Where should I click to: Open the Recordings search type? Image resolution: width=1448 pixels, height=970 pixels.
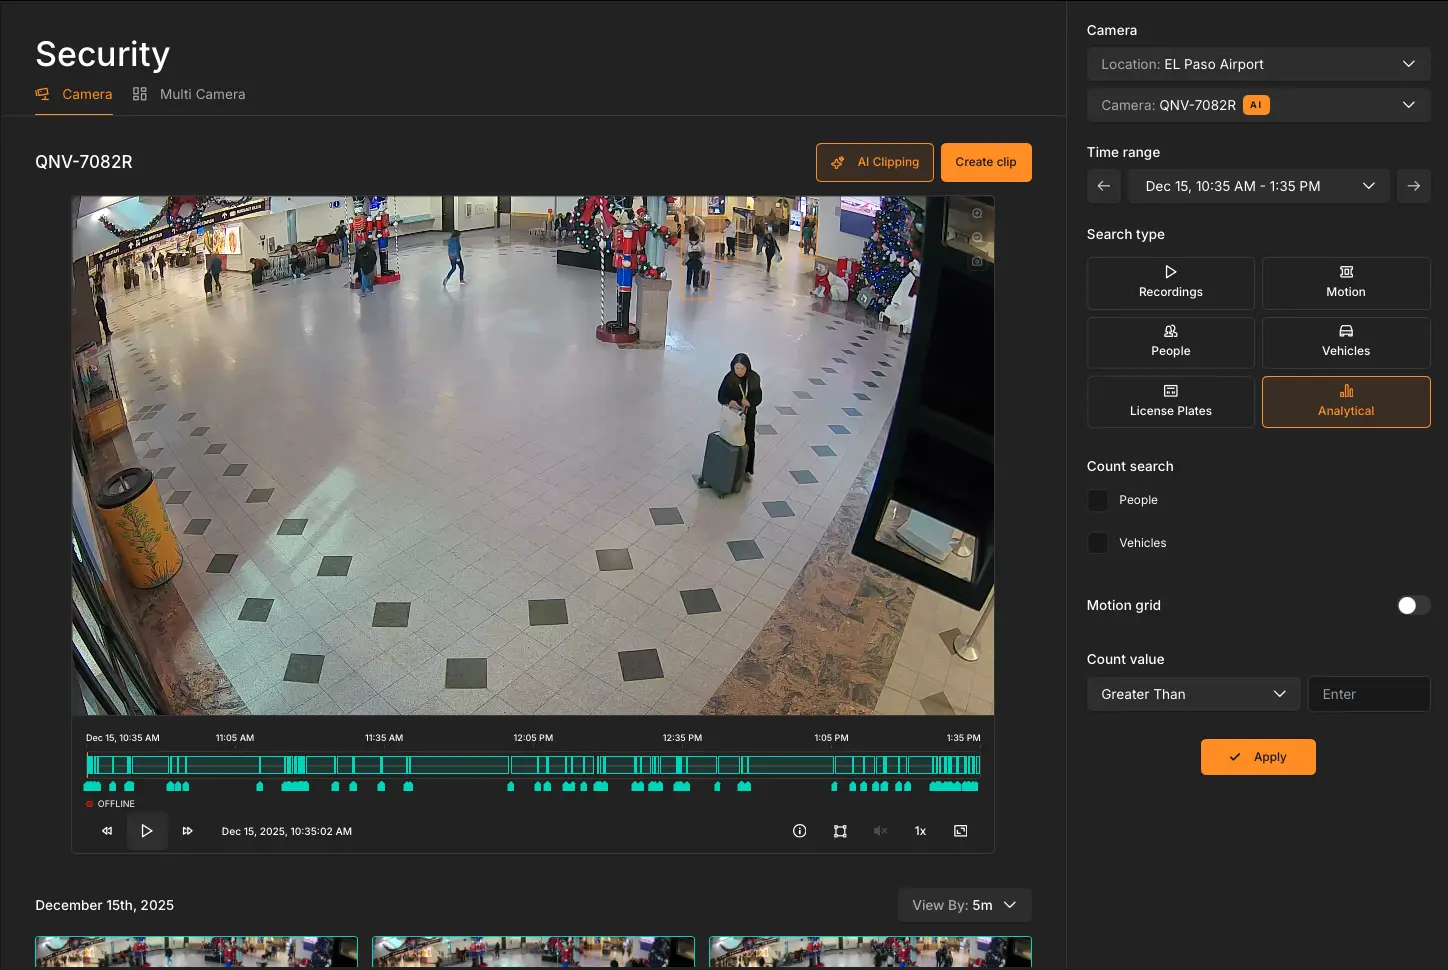(x=1169, y=283)
